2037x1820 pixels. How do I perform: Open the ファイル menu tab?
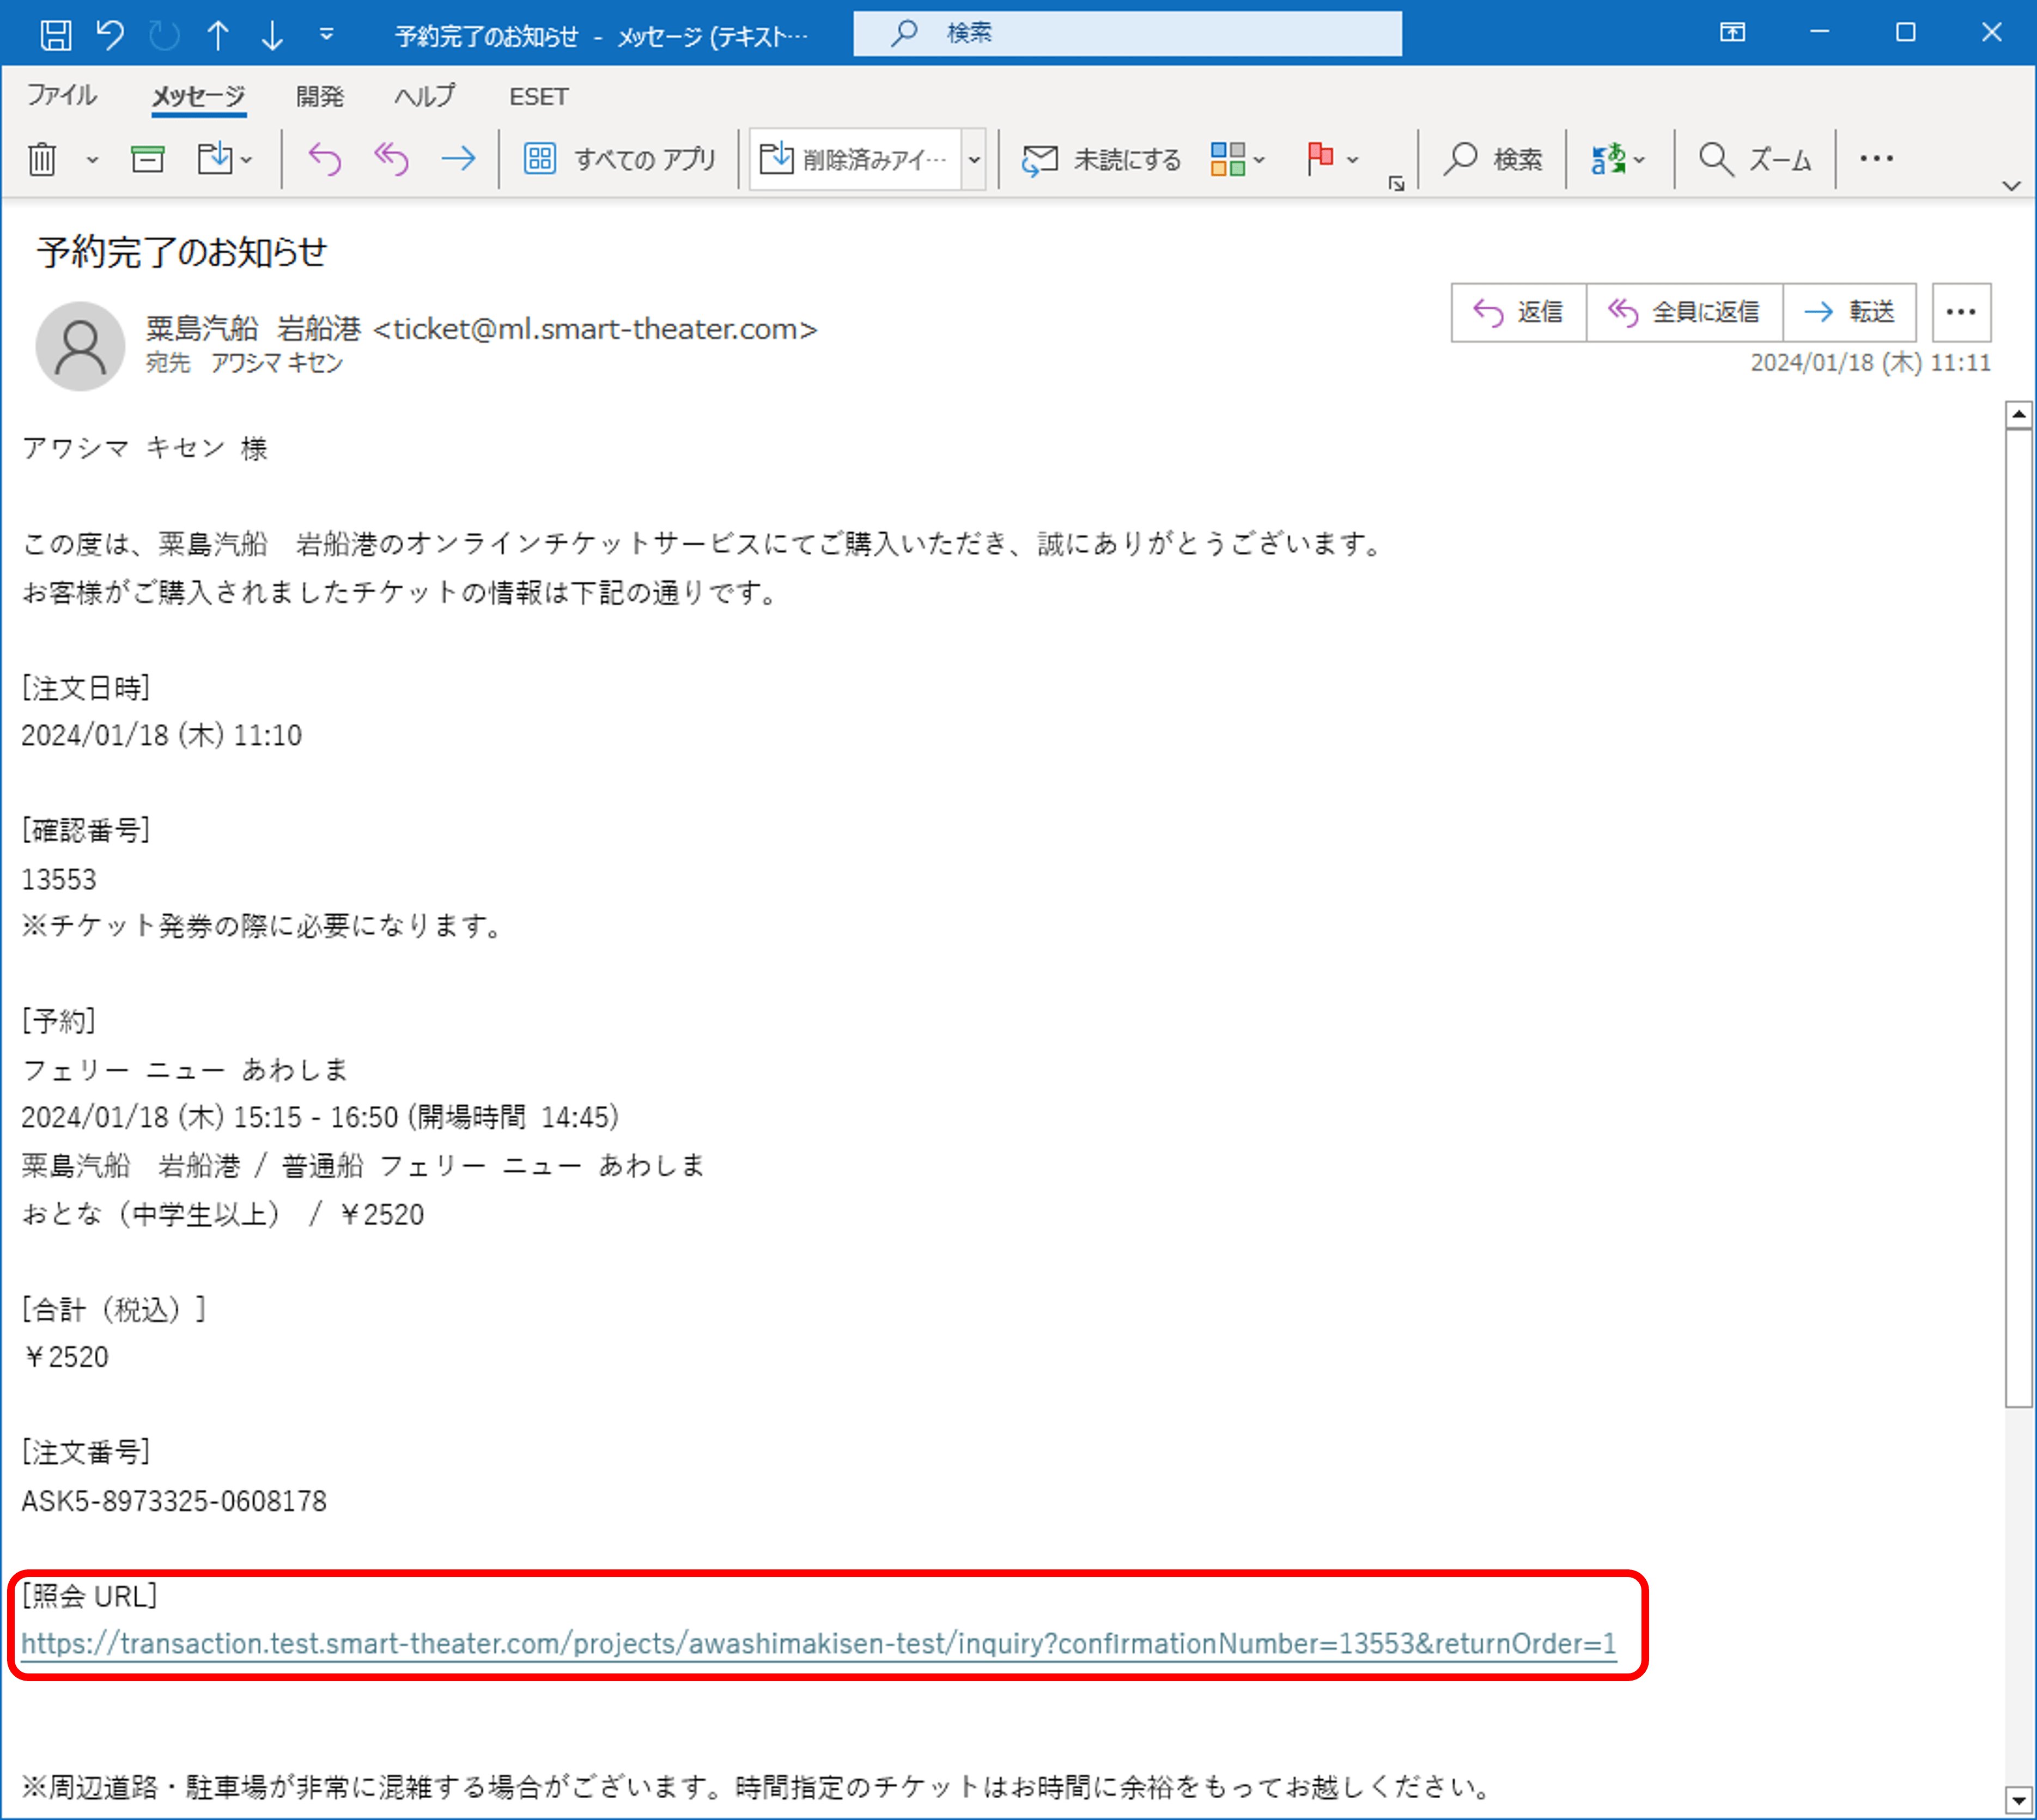pyautogui.click(x=61, y=96)
